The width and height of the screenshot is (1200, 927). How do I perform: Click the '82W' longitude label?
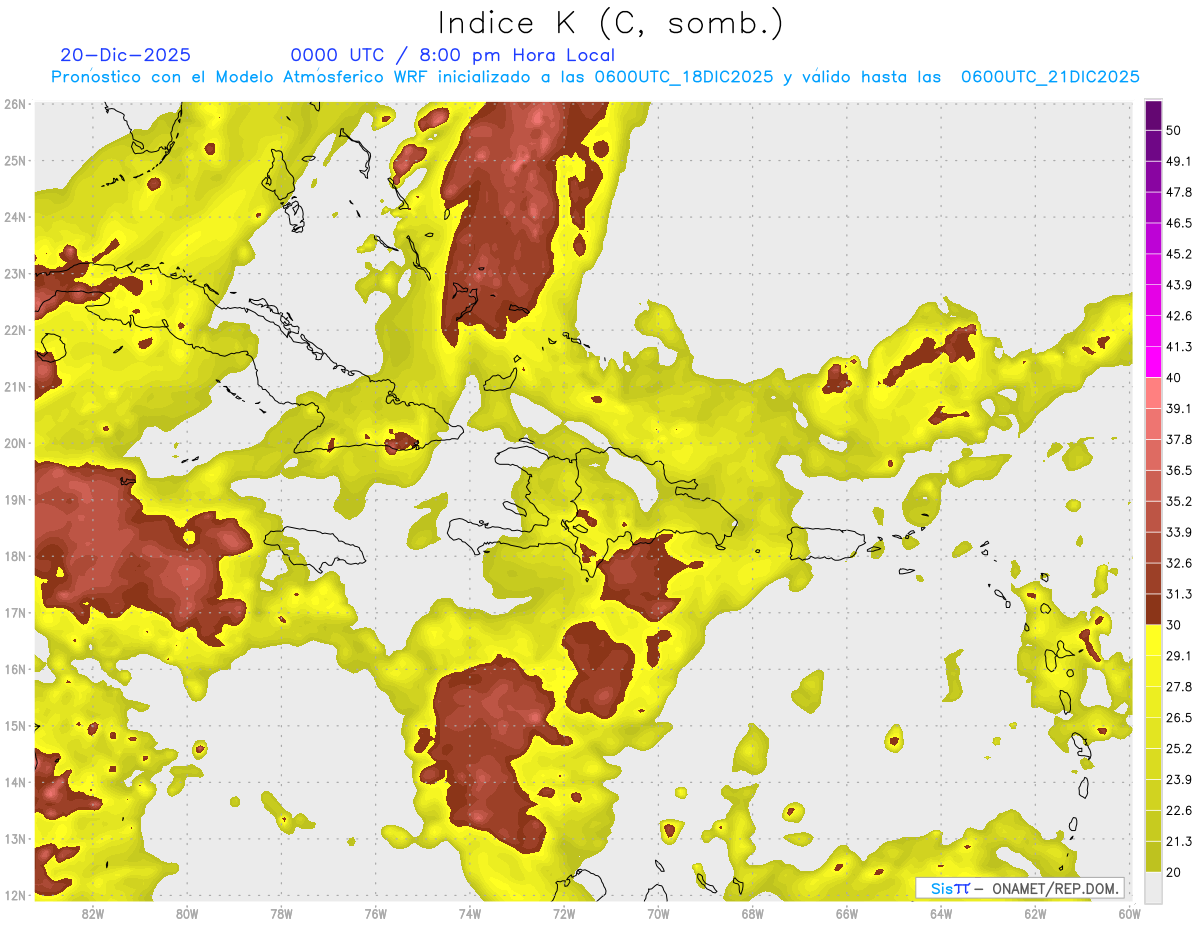pos(93,914)
